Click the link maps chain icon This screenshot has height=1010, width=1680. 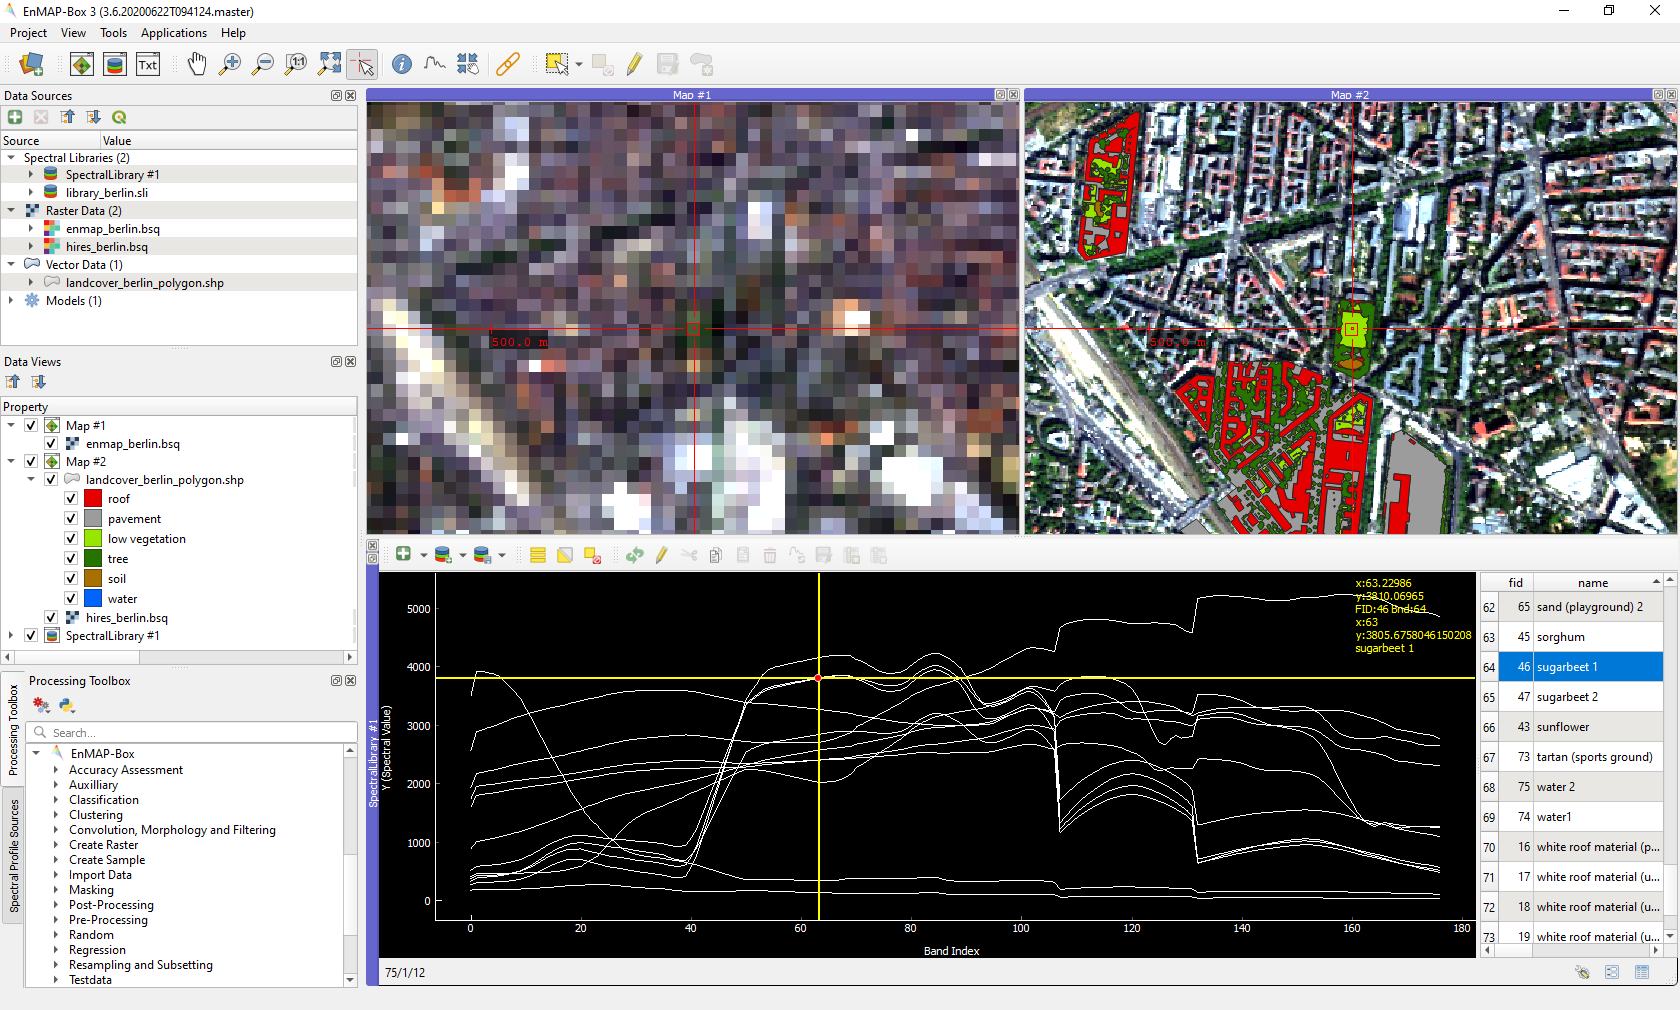(508, 64)
